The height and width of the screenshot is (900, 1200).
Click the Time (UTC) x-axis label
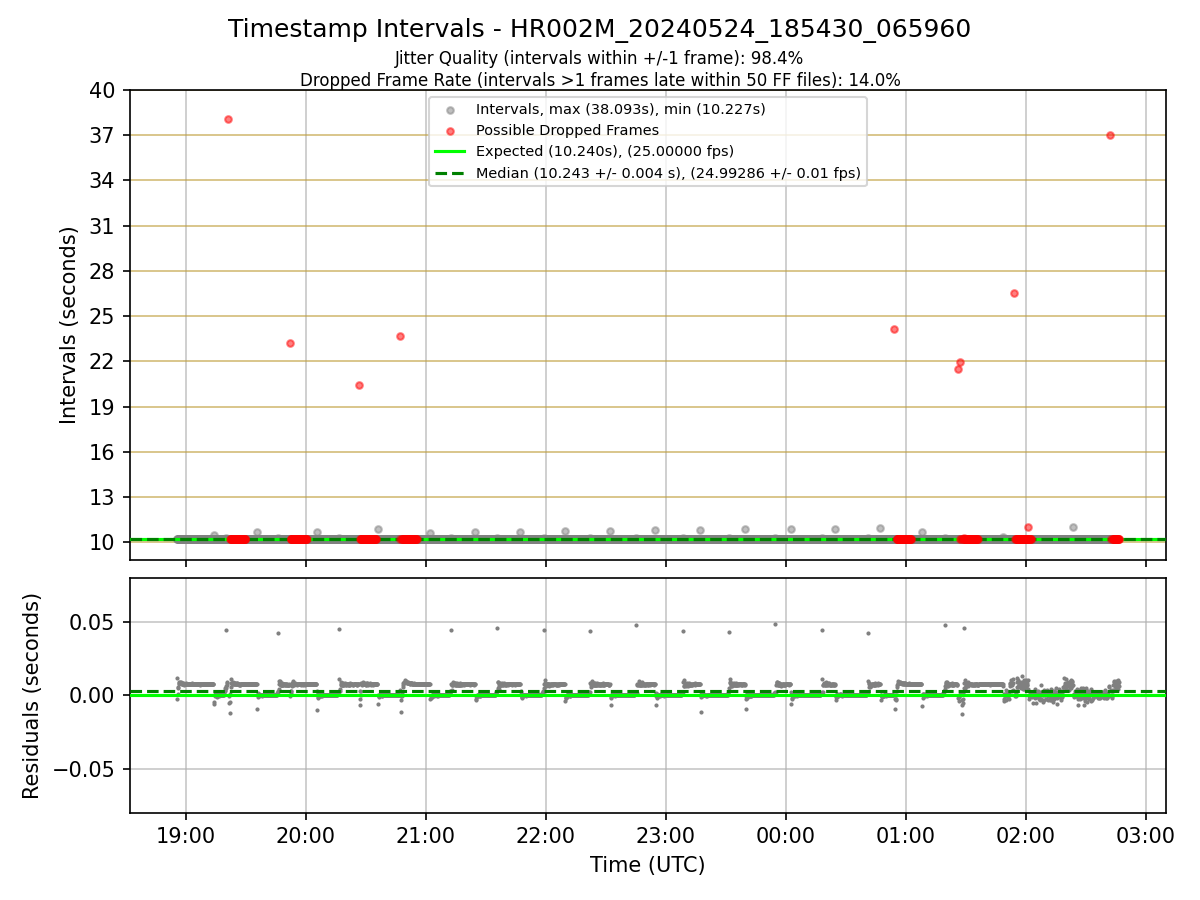click(x=647, y=865)
